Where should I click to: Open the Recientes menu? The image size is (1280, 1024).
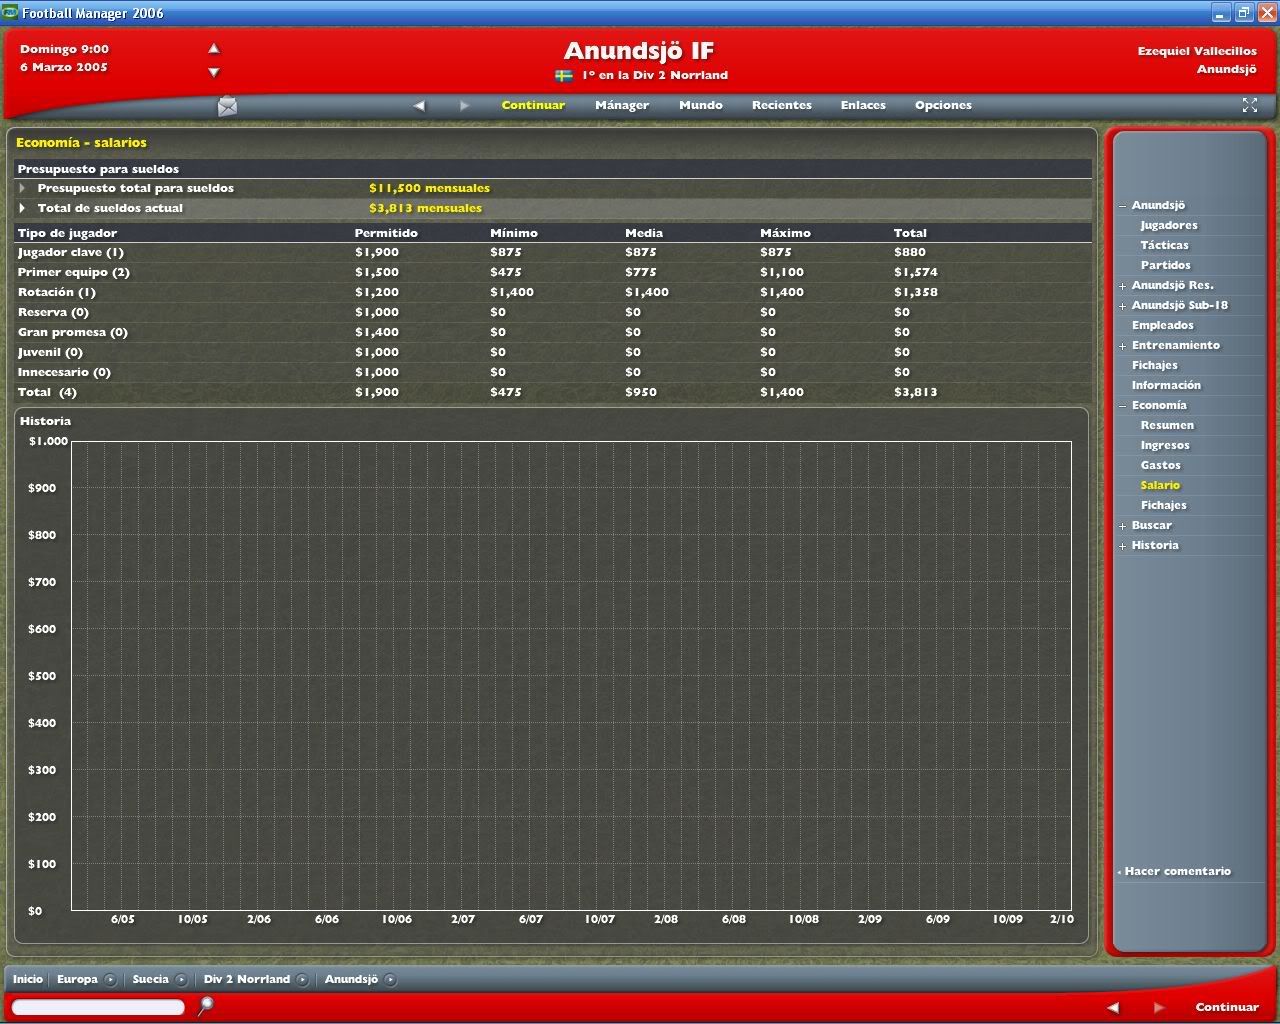782,105
